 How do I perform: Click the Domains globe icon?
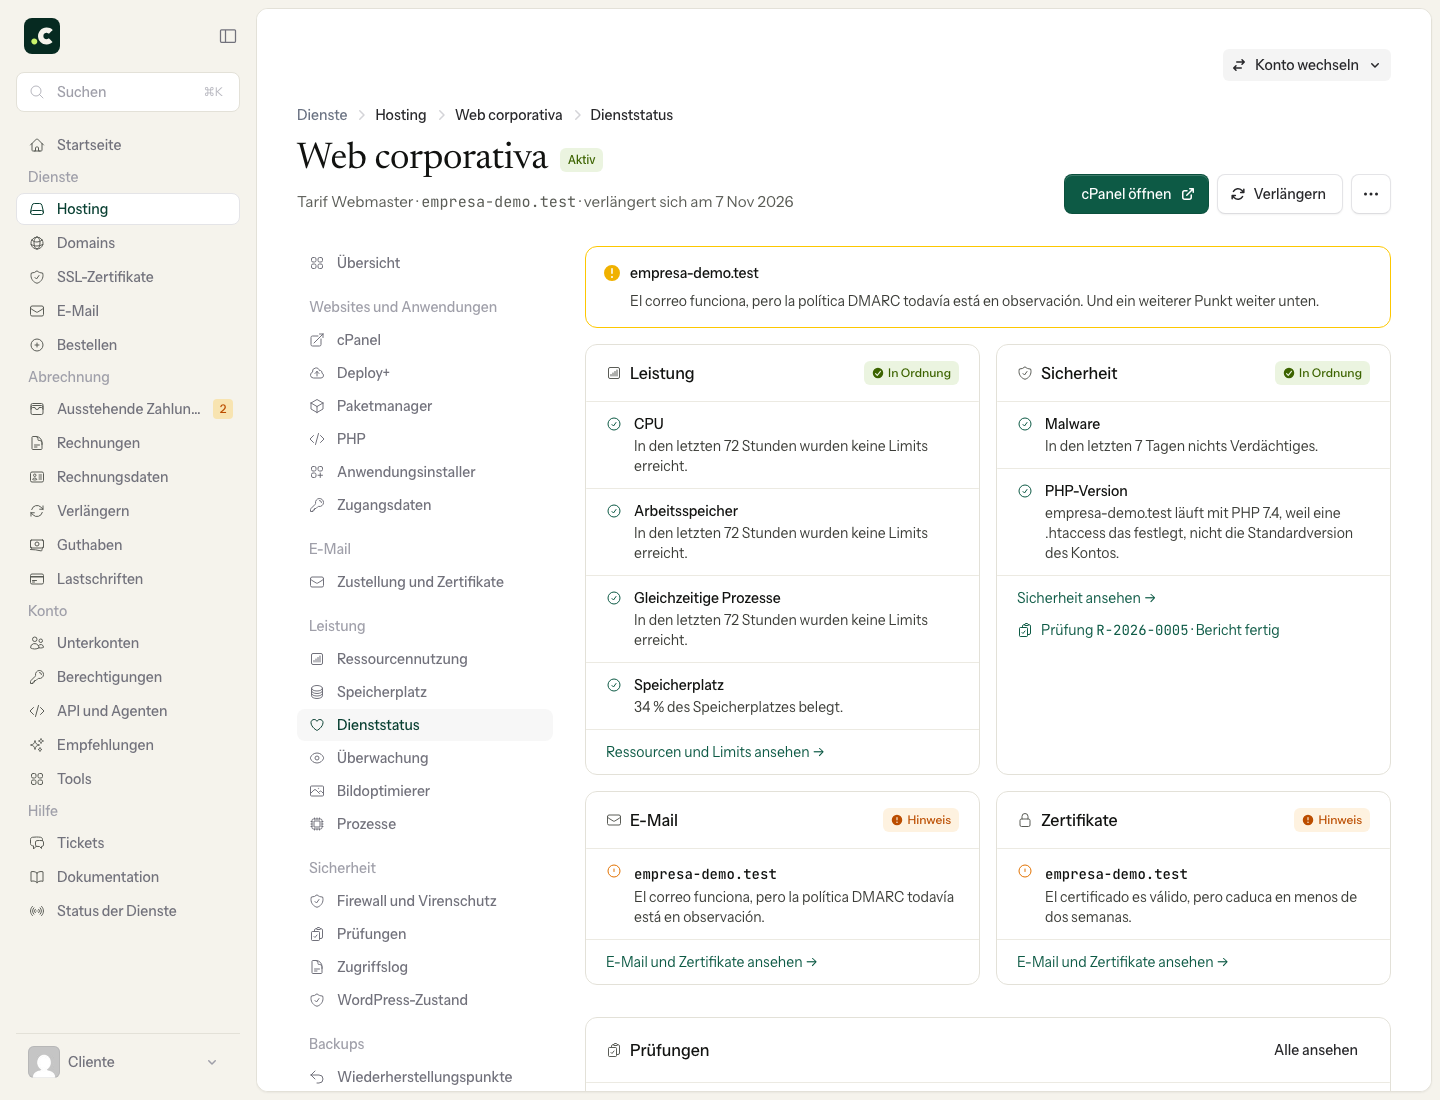pyautogui.click(x=37, y=243)
